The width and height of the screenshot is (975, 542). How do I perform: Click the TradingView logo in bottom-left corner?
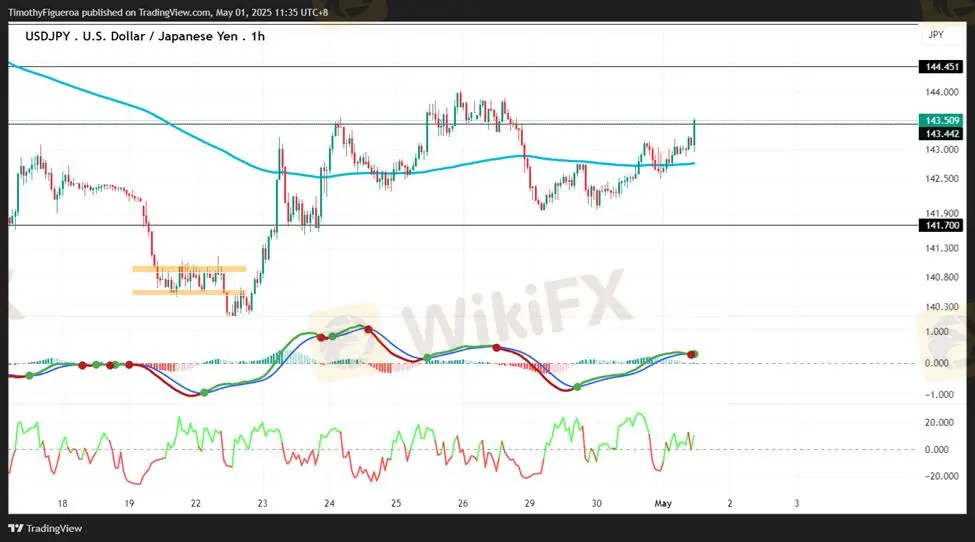pyautogui.click(x=46, y=528)
